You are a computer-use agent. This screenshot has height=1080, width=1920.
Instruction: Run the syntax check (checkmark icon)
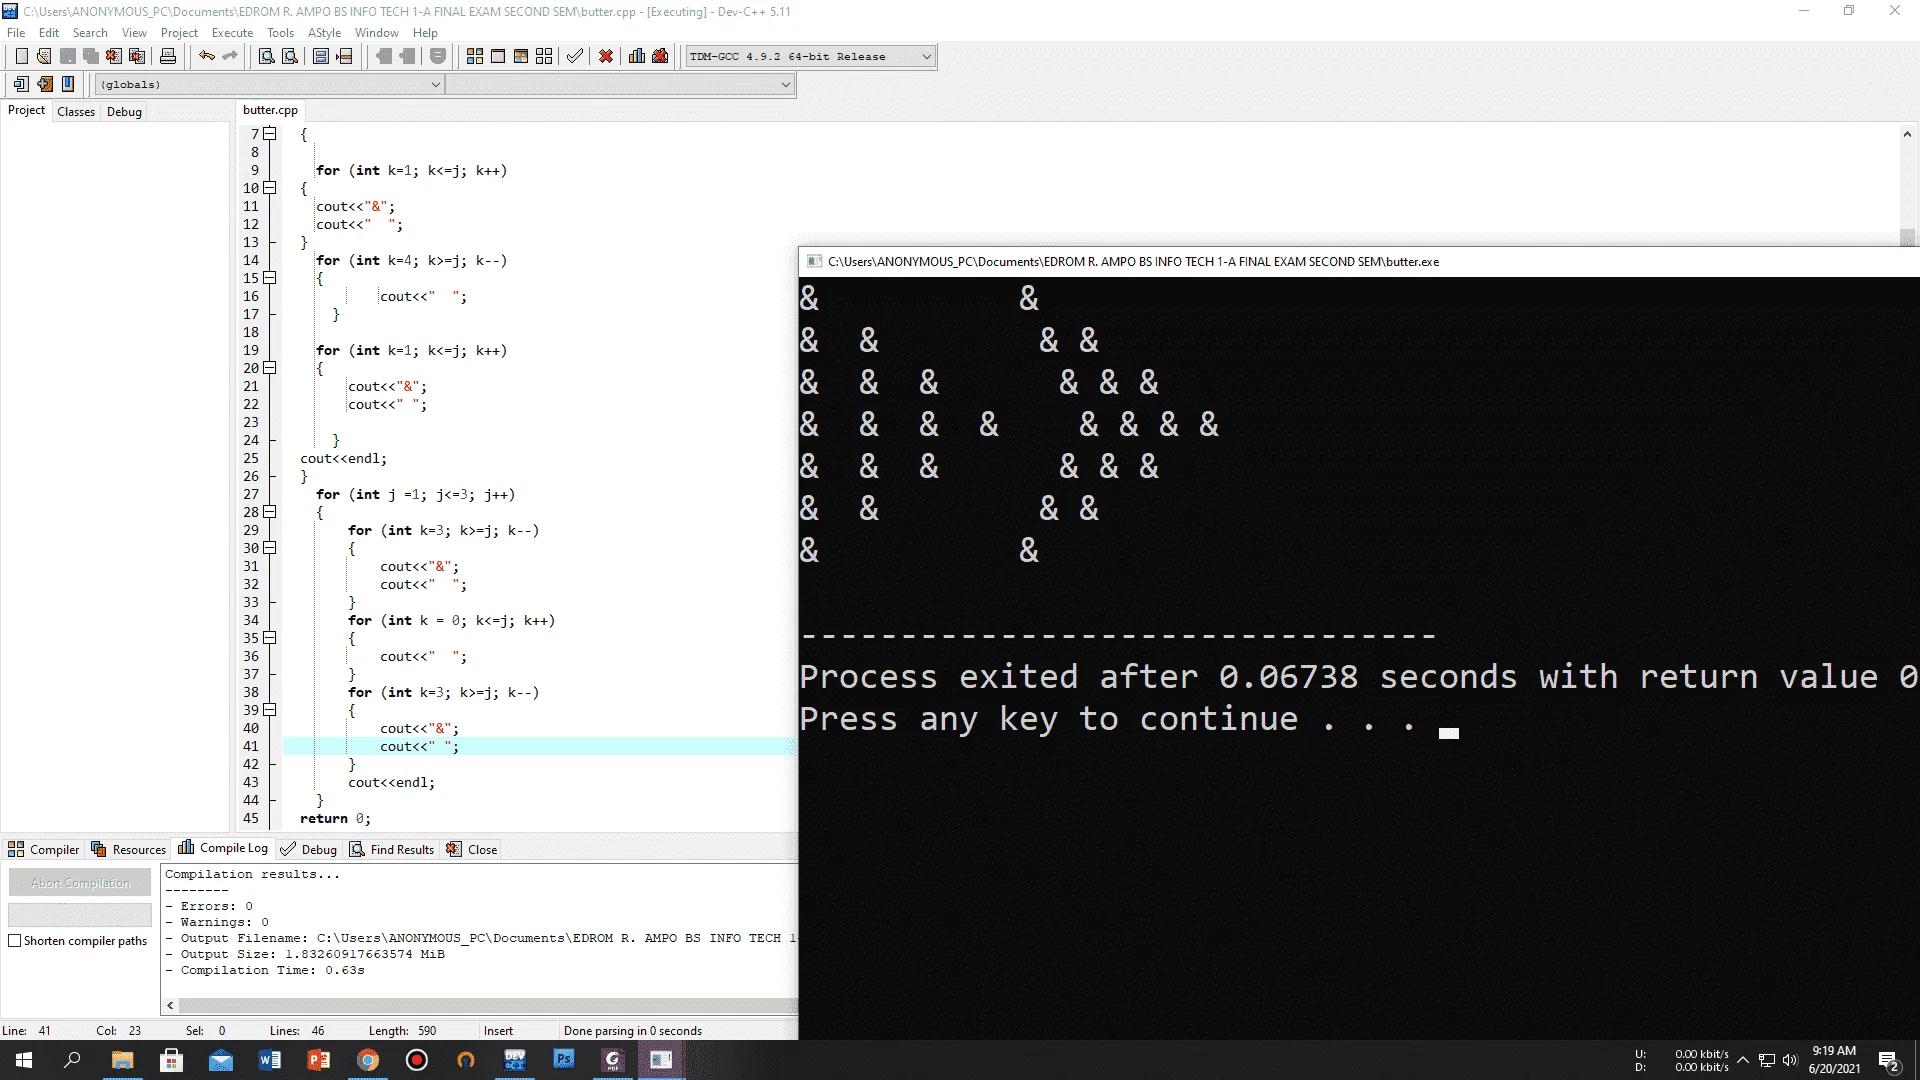pos(575,56)
